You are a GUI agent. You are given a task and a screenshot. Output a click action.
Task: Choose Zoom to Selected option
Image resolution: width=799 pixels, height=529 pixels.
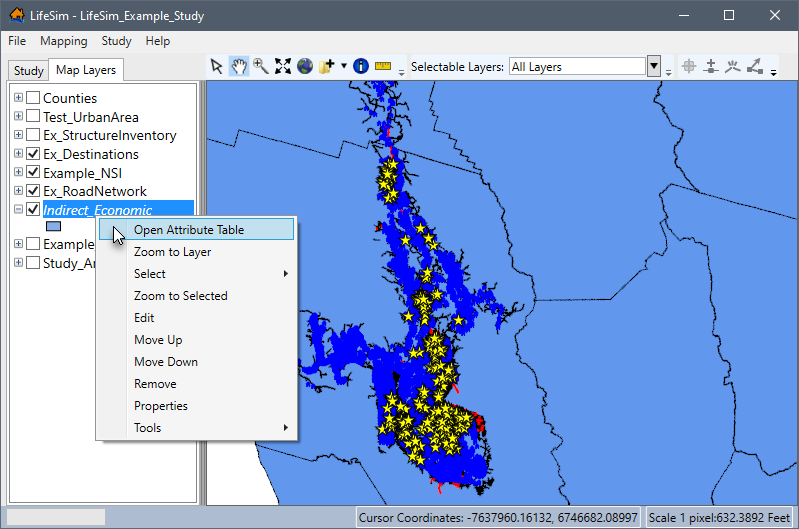tap(197, 296)
